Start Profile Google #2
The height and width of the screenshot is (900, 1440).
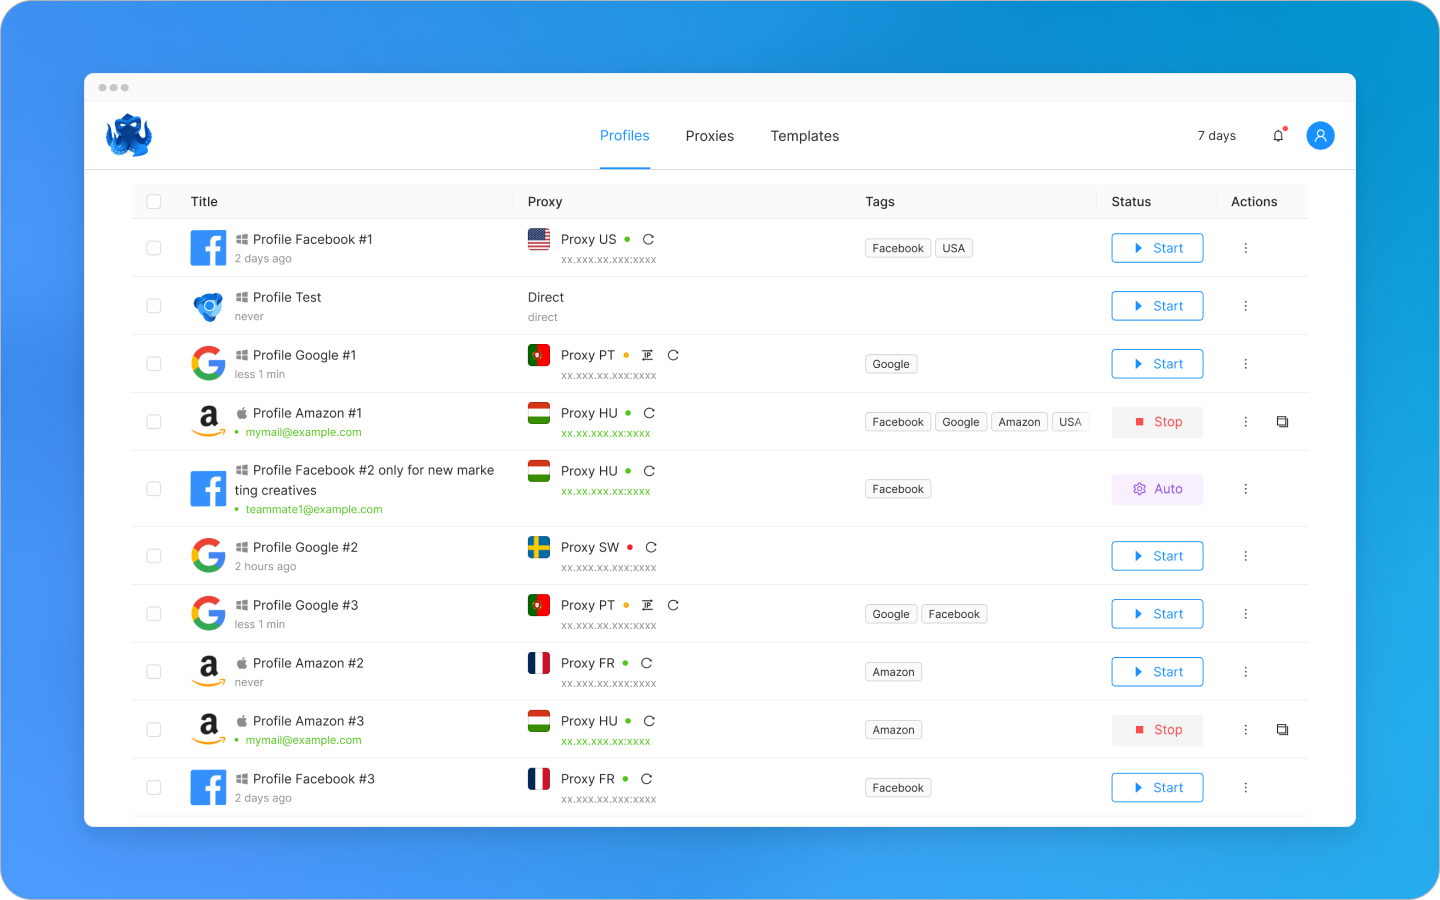pos(1157,556)
